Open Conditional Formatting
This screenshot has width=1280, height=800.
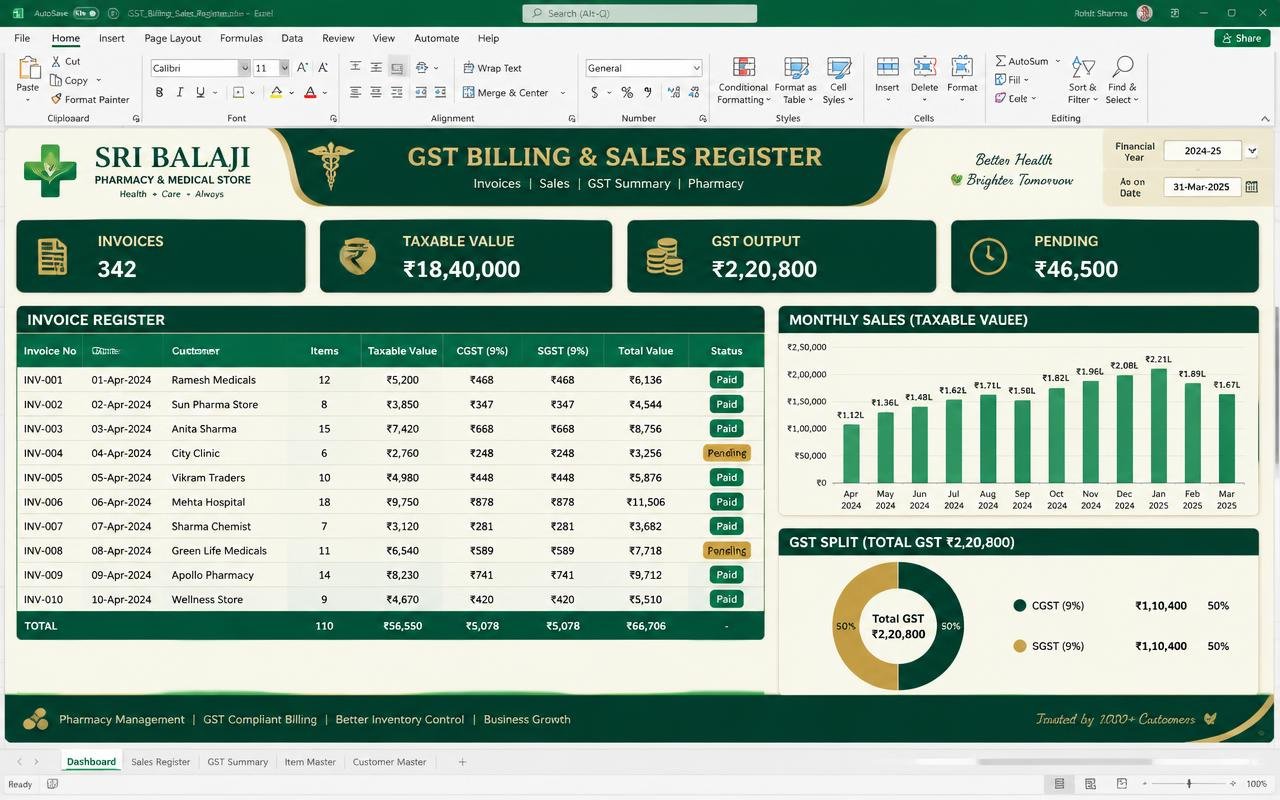(x=744, y=80)
